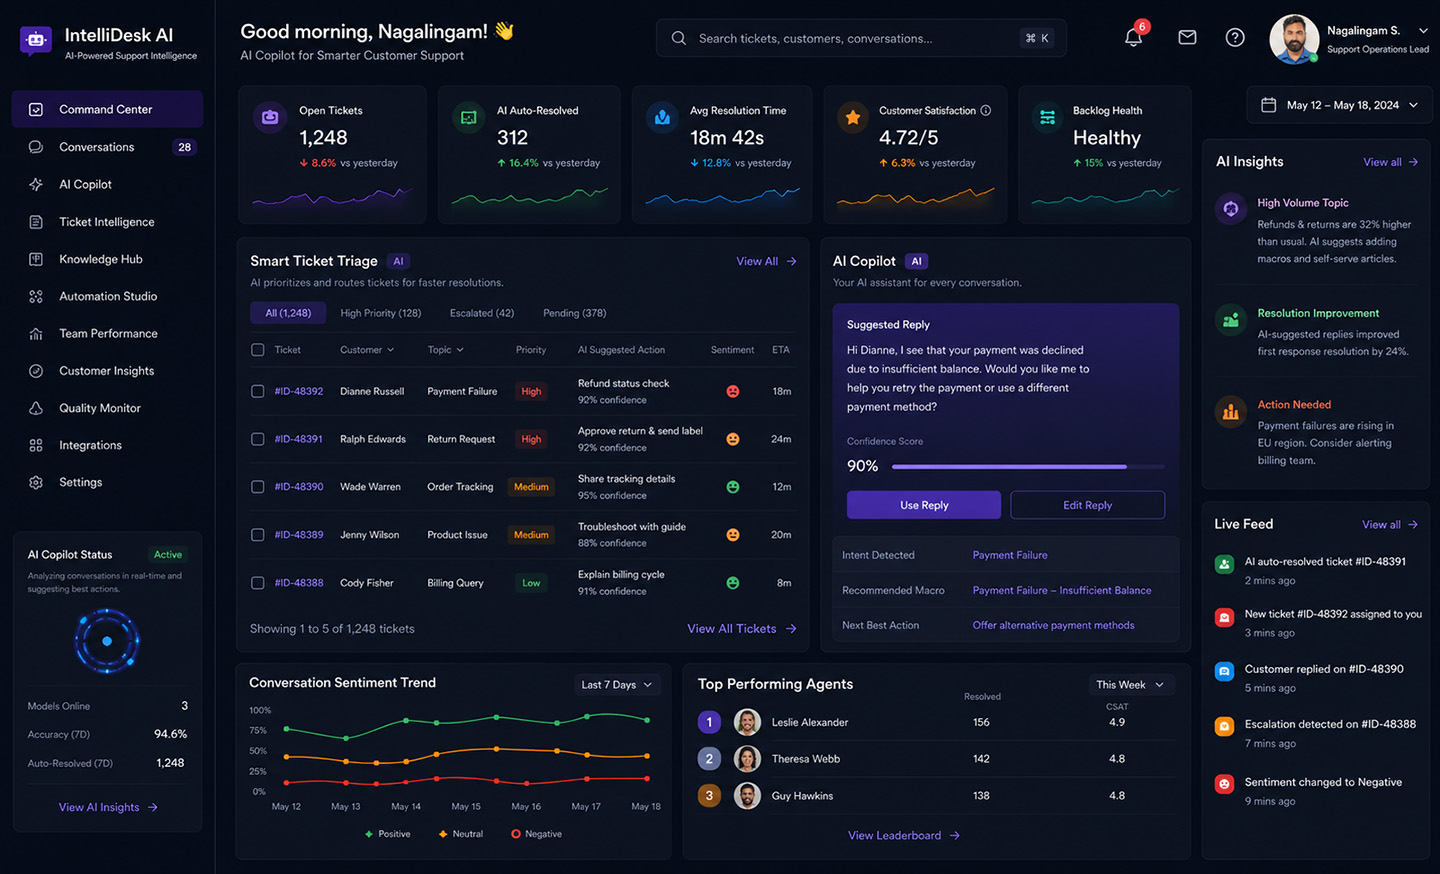Click the sad sentiment face for #ID-48392

tap(733, 391)
